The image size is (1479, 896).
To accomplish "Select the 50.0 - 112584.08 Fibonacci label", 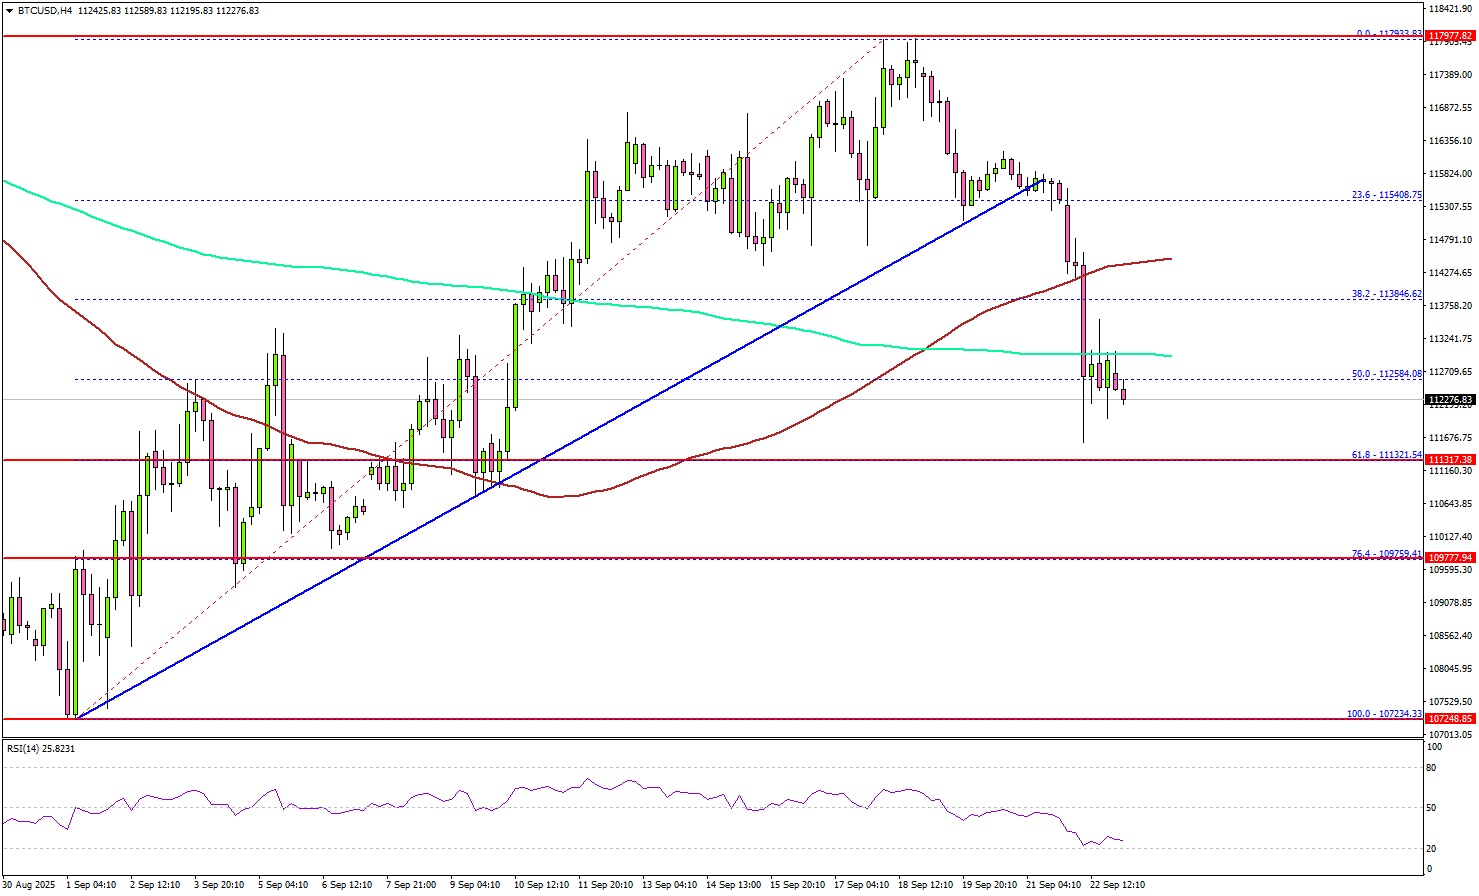I will click(x=1386, y=374).
